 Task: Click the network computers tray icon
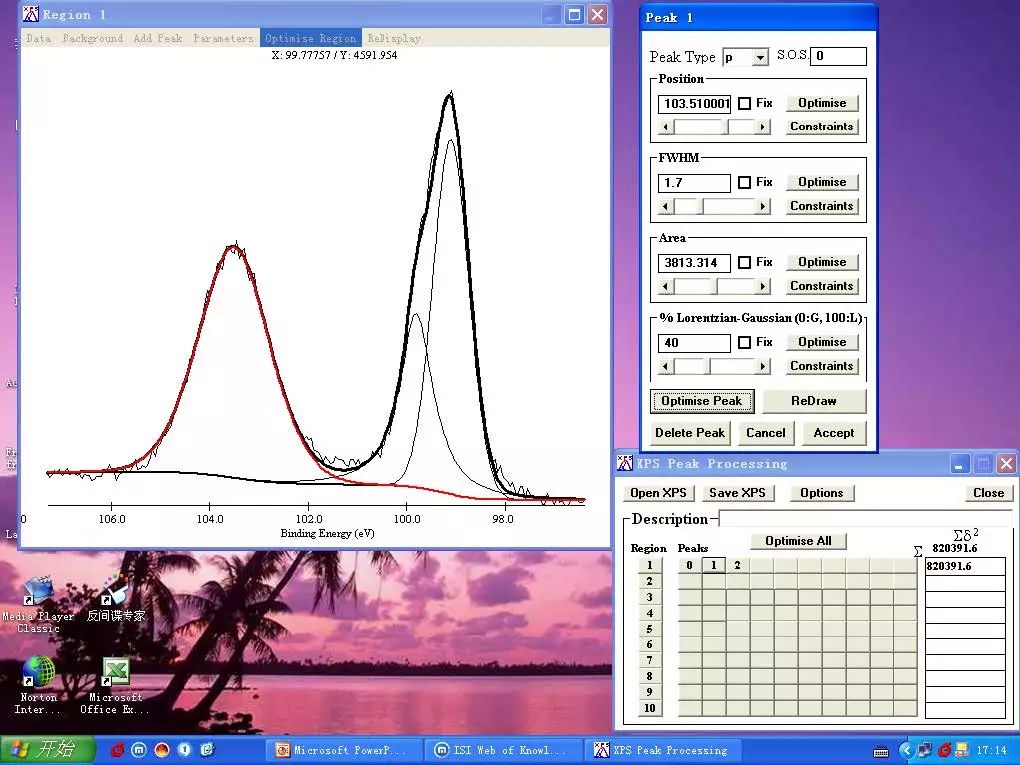pyautogui.click(x=924, y=751)
